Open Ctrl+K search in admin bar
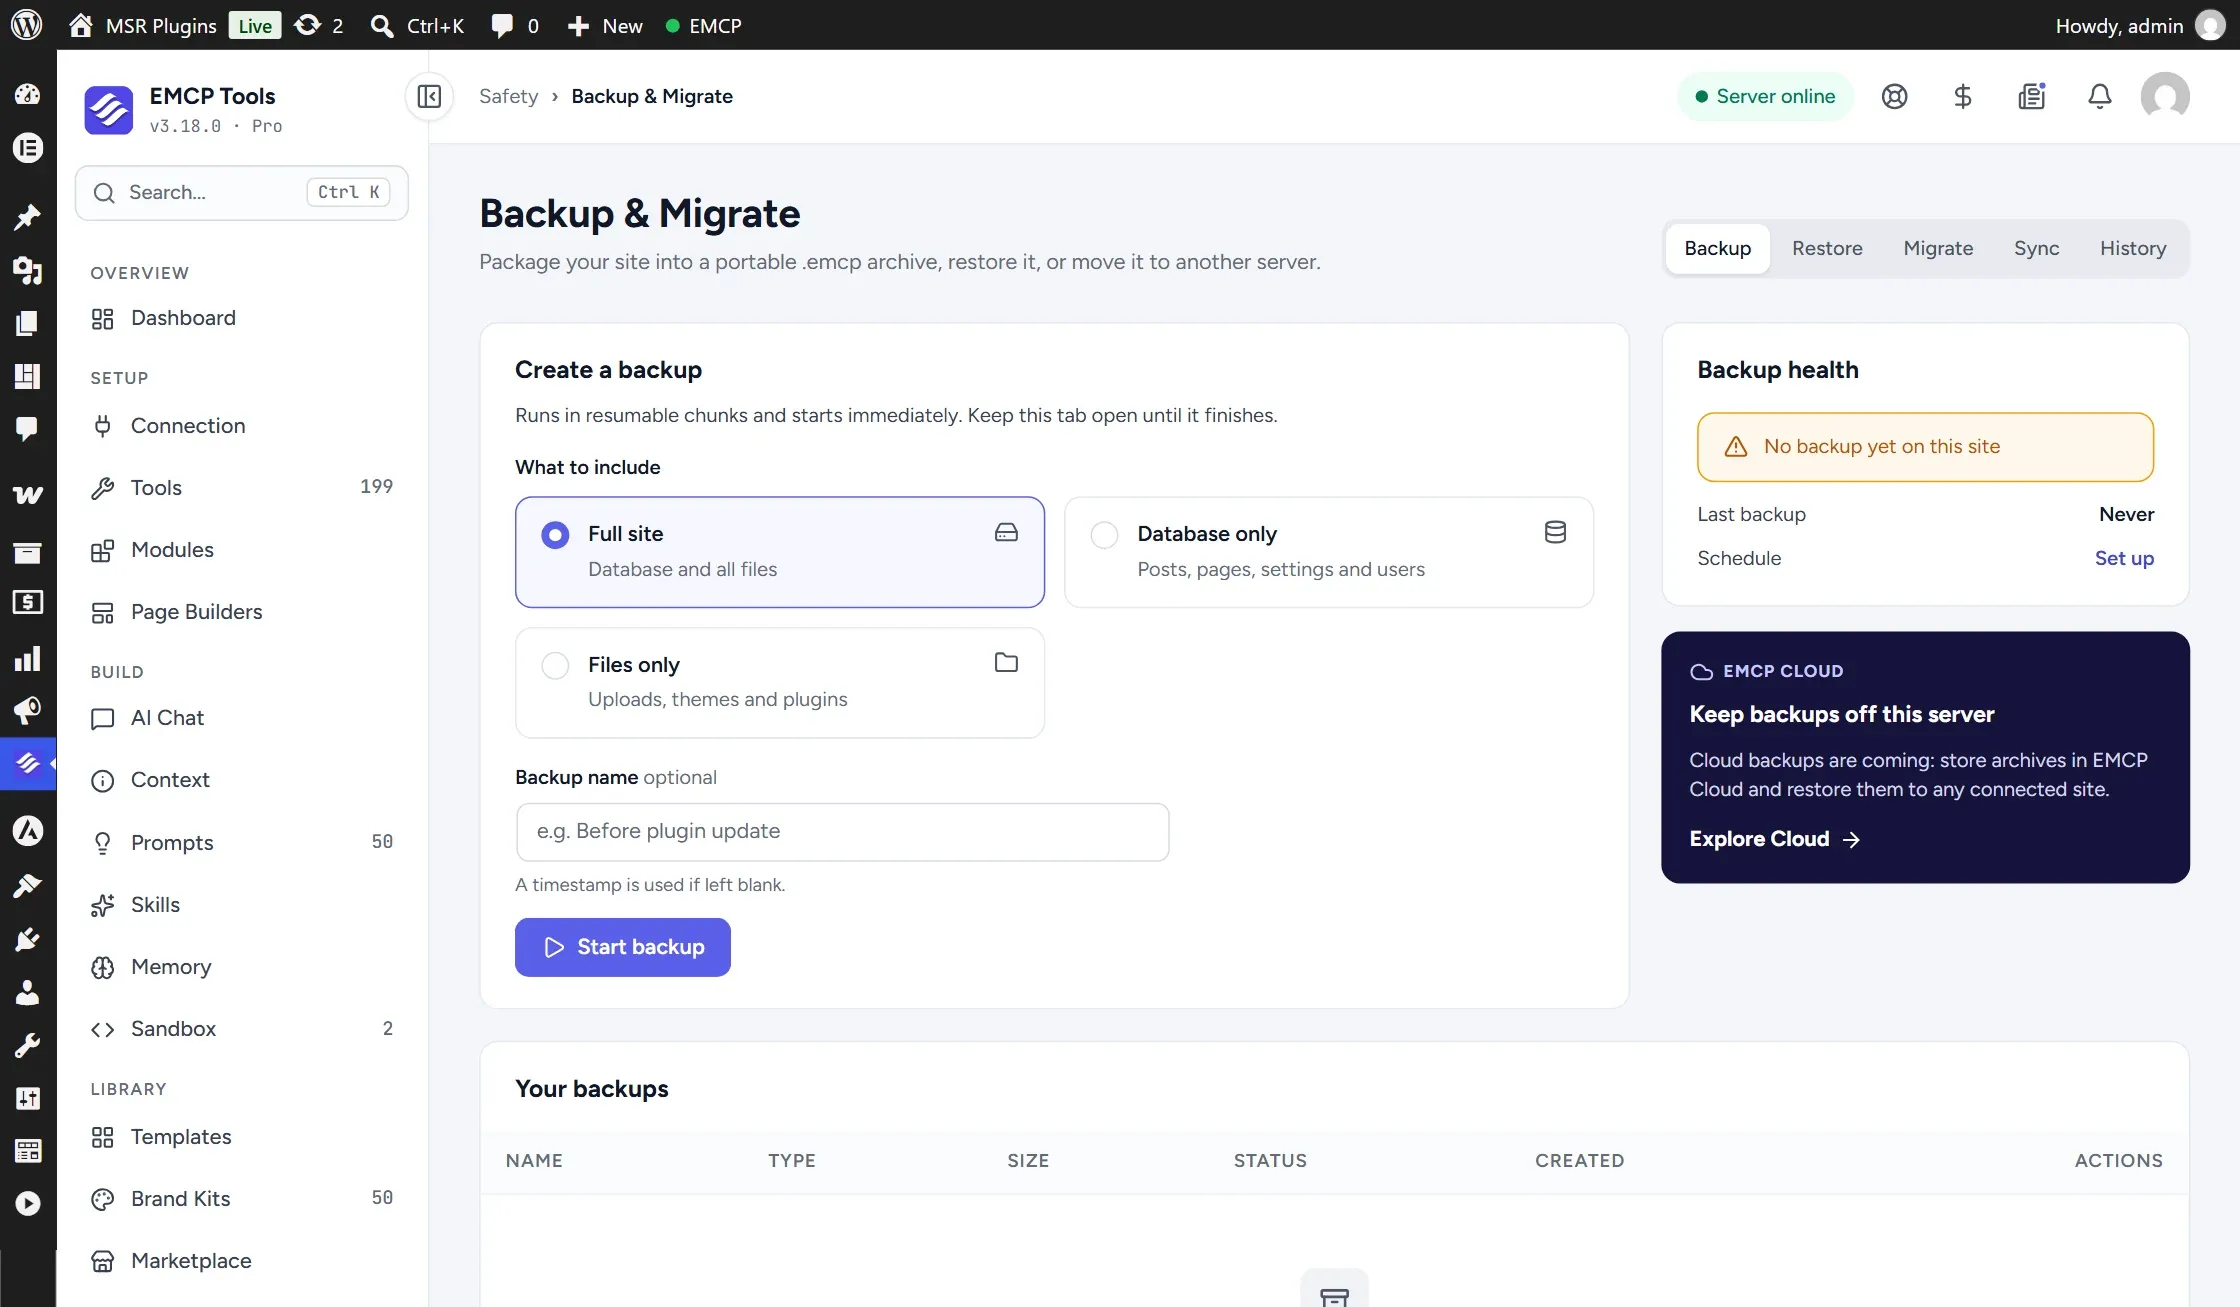This screenshot has width=2240, height=1307. pyautogui.click(x=417, y=25)
